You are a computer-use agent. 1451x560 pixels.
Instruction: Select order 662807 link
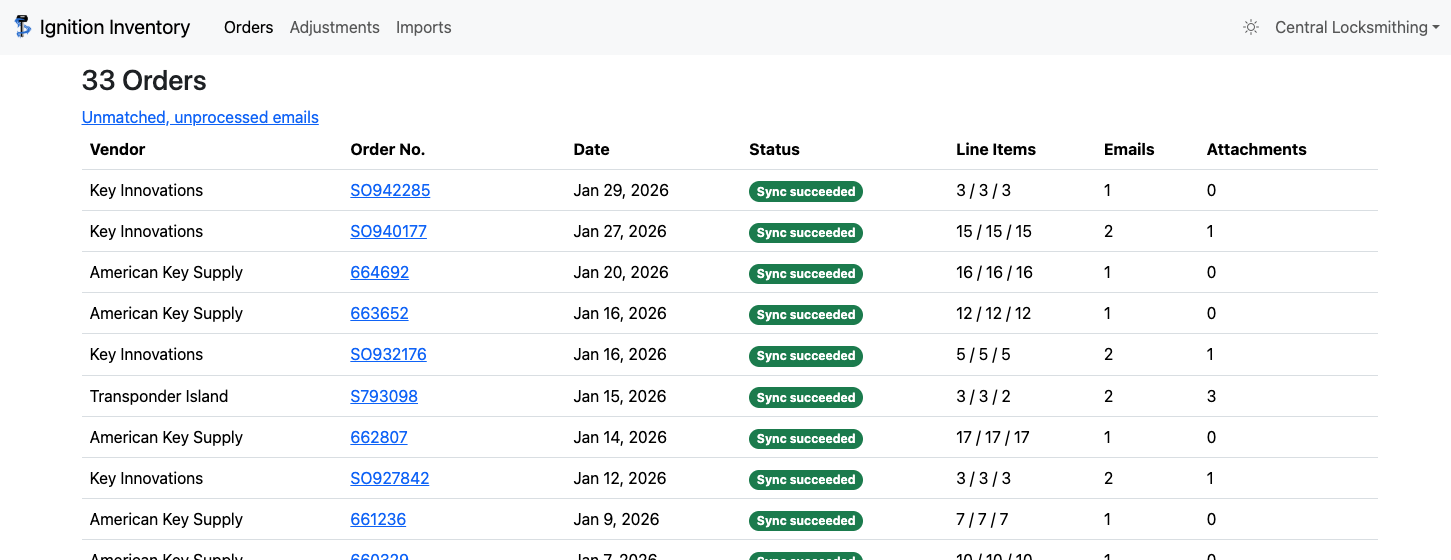pyautogui.click(x=378, y=437)
